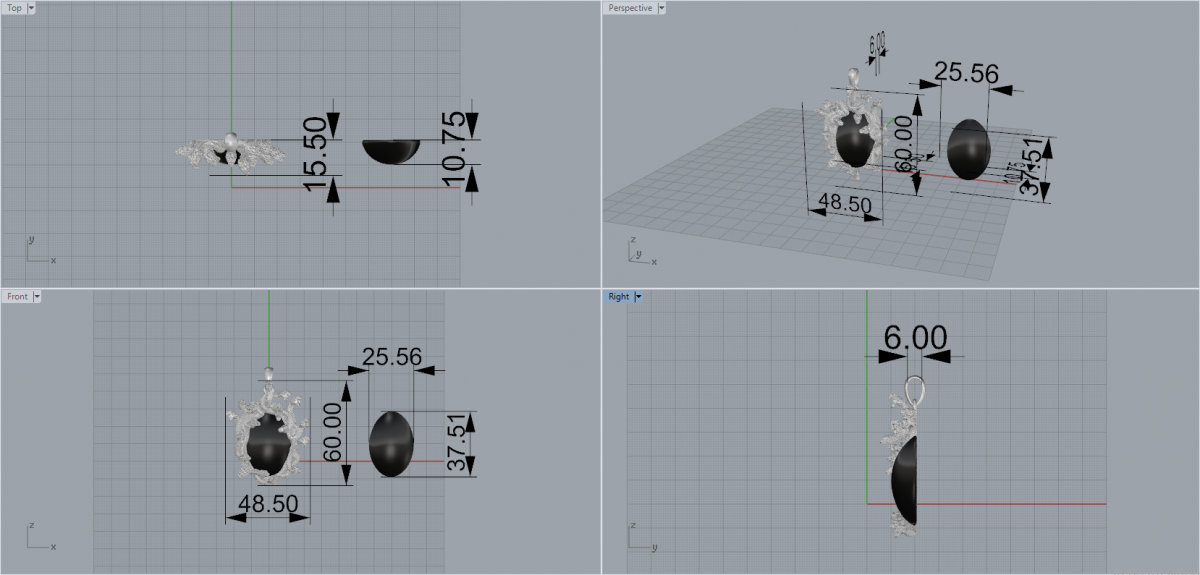Pick the 25.56 dimension in Perspective view

(x=965, y=73)
